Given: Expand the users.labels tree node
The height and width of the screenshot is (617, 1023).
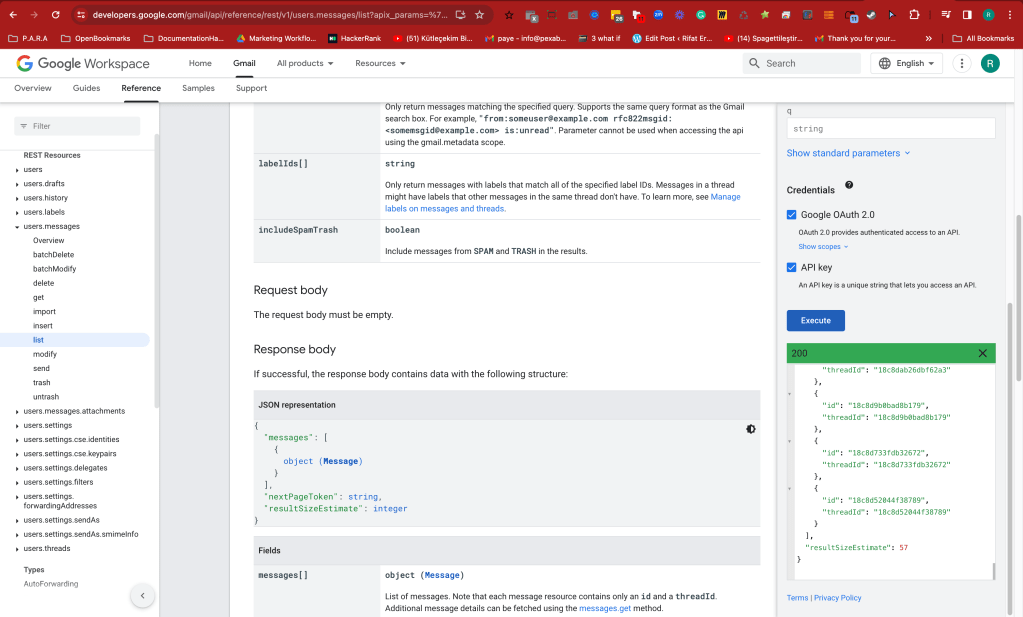Looking at the screenshot, I should pyautogui.click(x=17, y=213).
